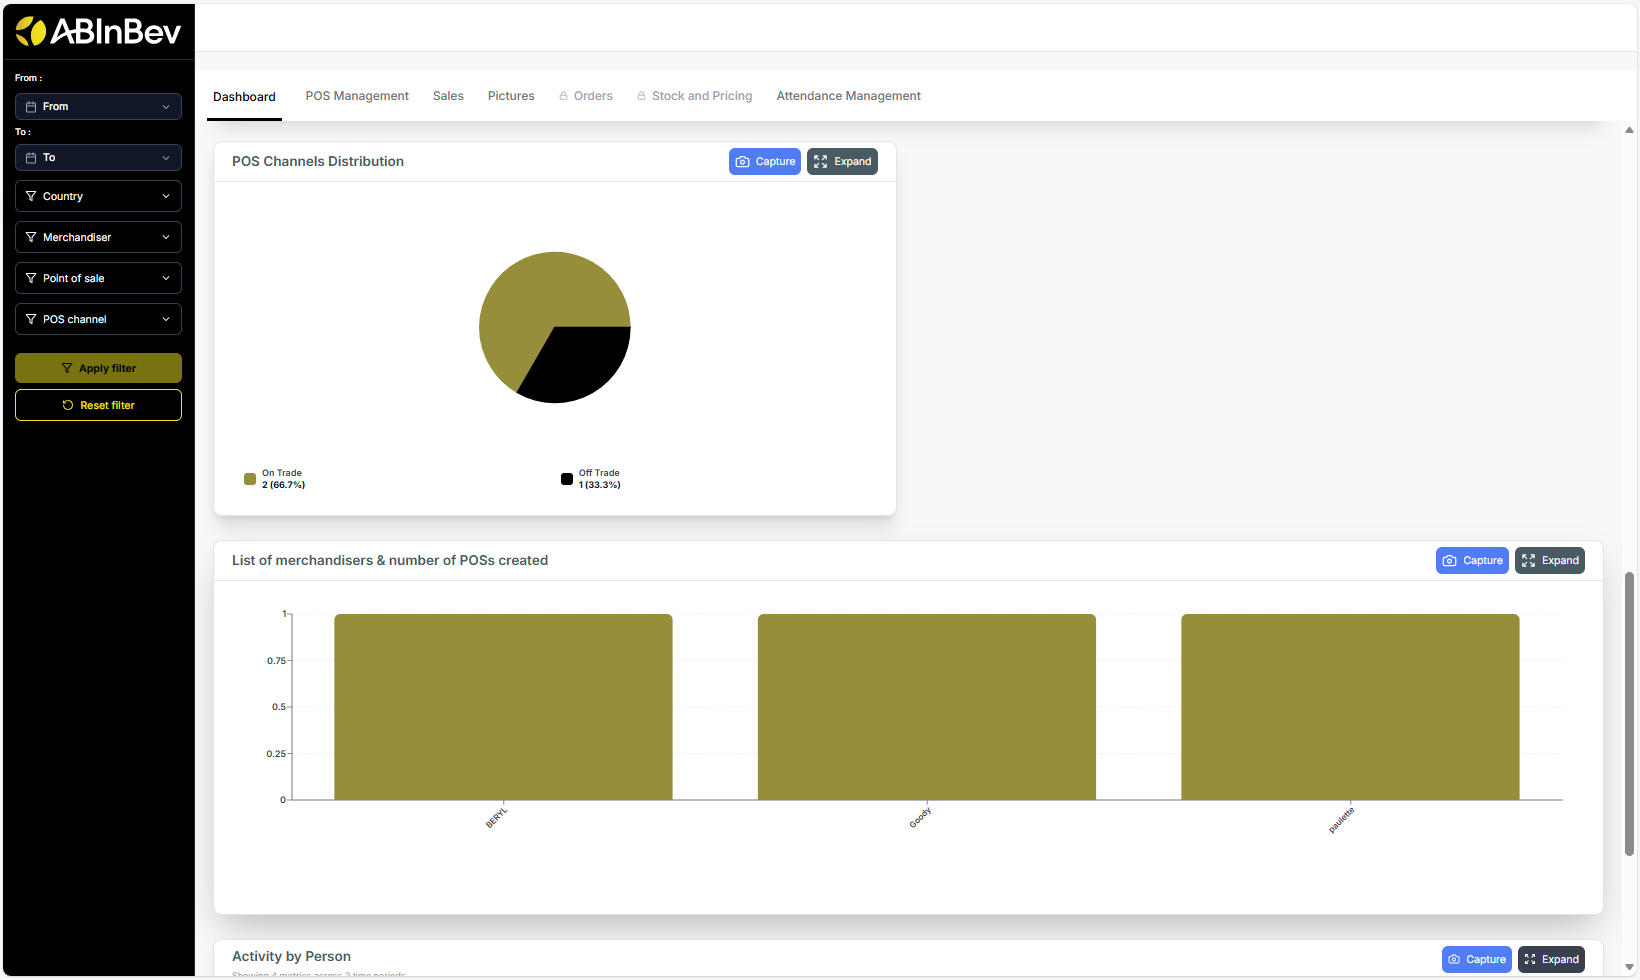Click the Expand icon on Activity by Person panel
This screenshot has width=1640, height=980.
tap(1528, 959)
